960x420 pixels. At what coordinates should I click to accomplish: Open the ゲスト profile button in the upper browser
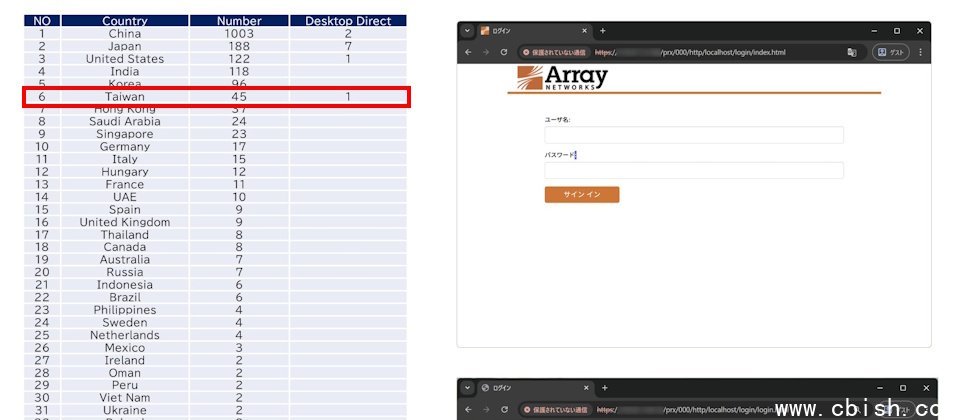coord(890,52)
